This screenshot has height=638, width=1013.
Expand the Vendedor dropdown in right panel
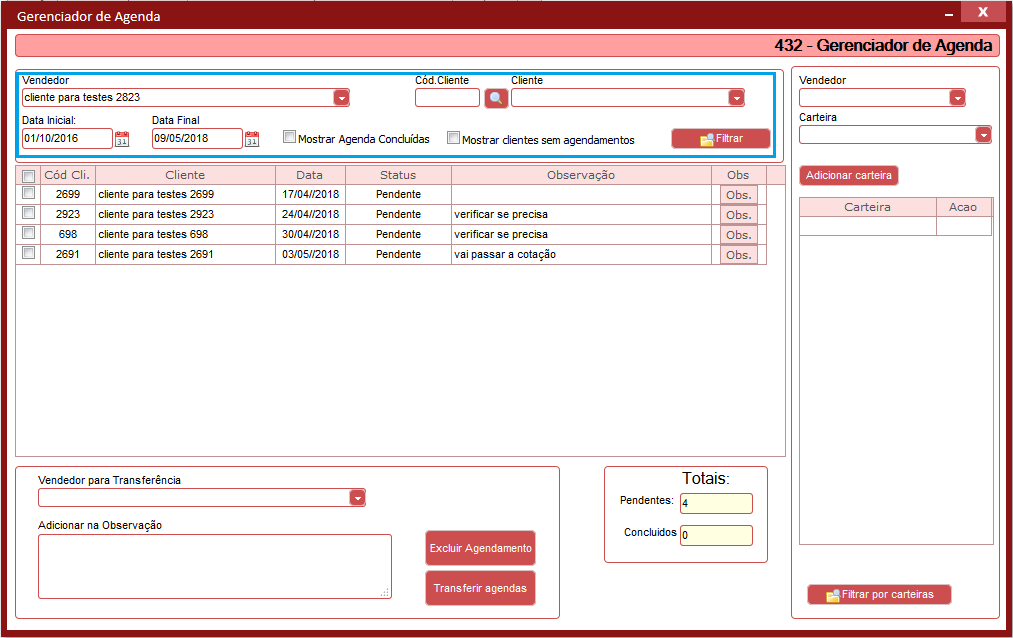pyautogui.click(x=957, y=98)
